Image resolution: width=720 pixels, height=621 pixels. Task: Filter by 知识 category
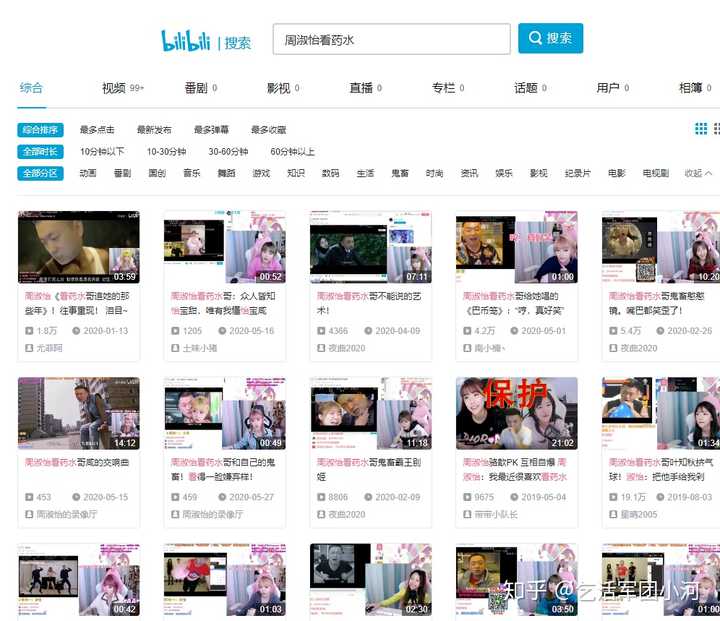point(296,173)
